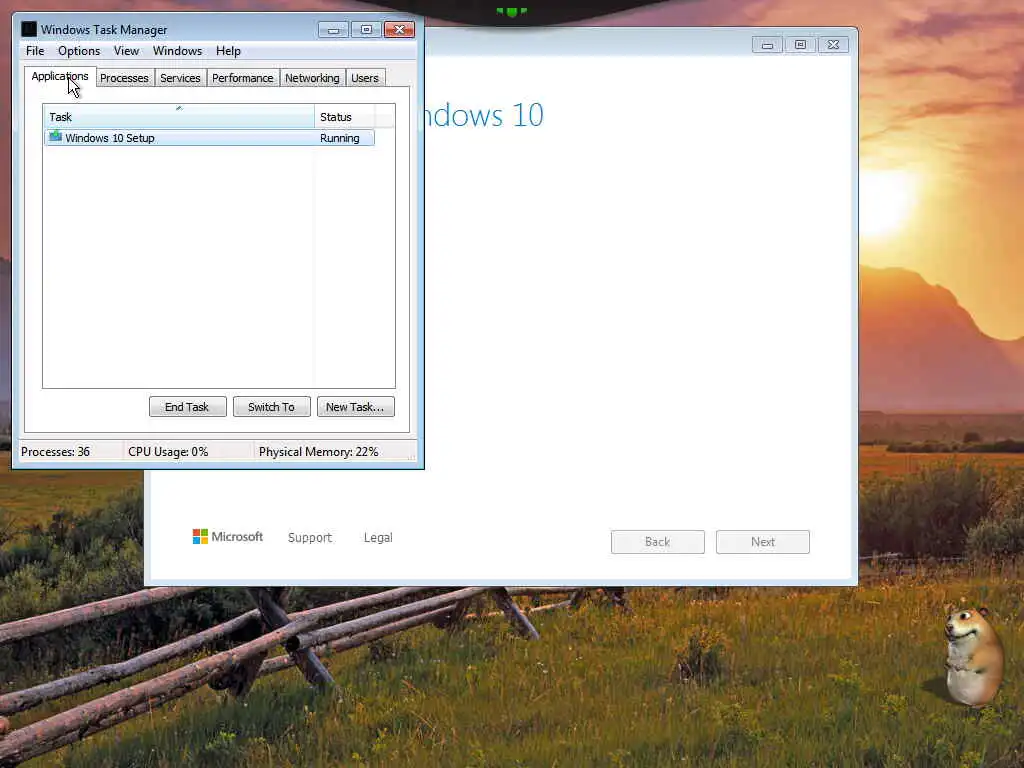Image resolution: width=1024 pixels, height=768 pixels.
Task: Sort by the Task column header
Action: [179, 117]
